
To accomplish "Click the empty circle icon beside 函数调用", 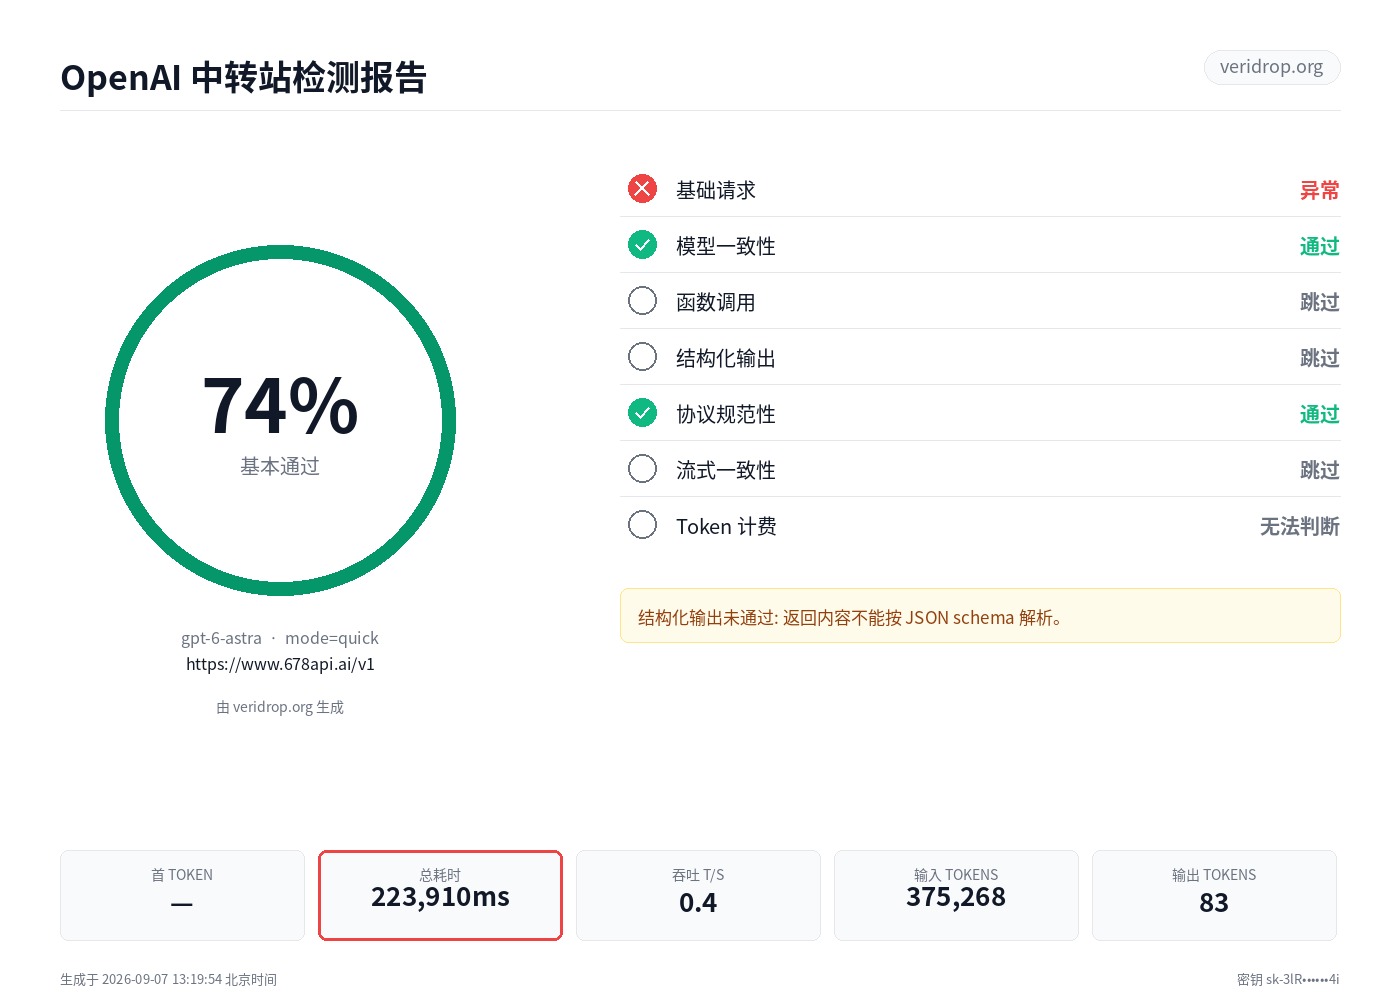I will pos(642,301).
